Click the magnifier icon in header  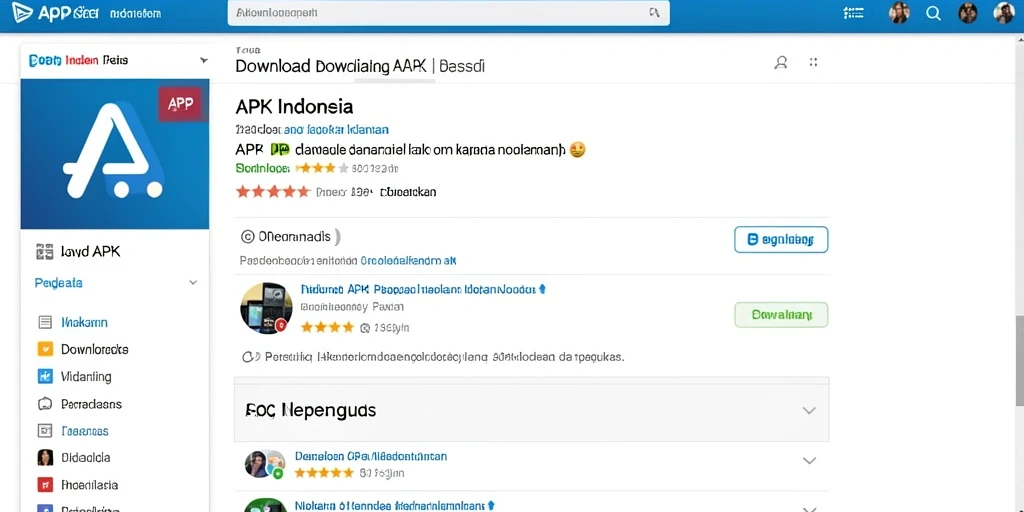coord(933,13)
